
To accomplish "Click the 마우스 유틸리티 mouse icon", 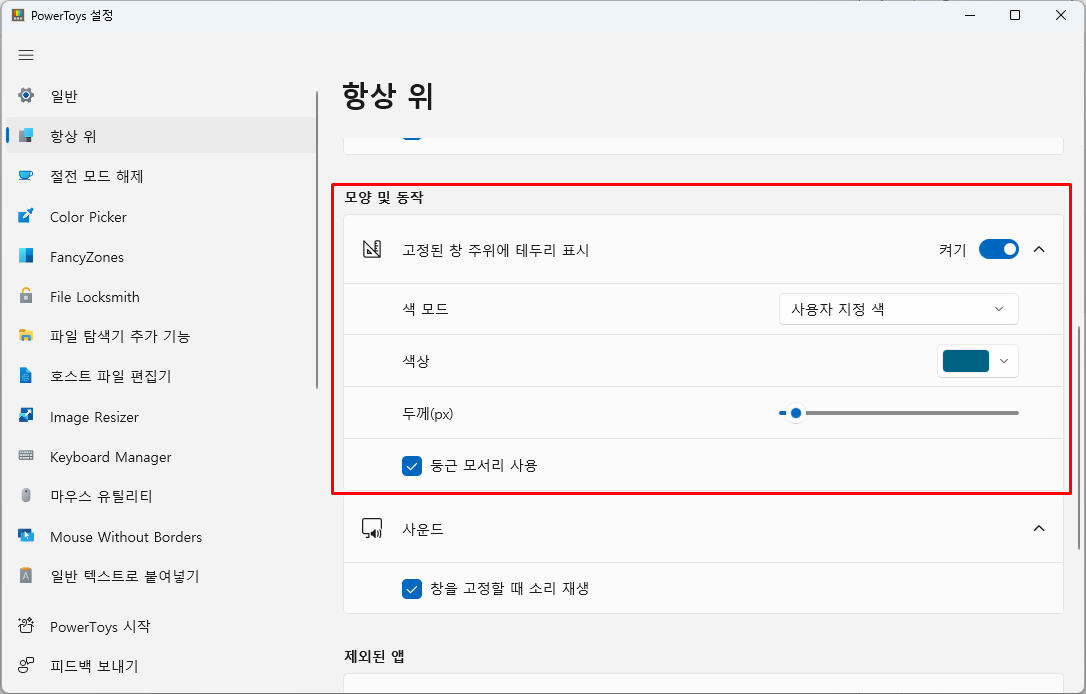I will coord(26,495).
